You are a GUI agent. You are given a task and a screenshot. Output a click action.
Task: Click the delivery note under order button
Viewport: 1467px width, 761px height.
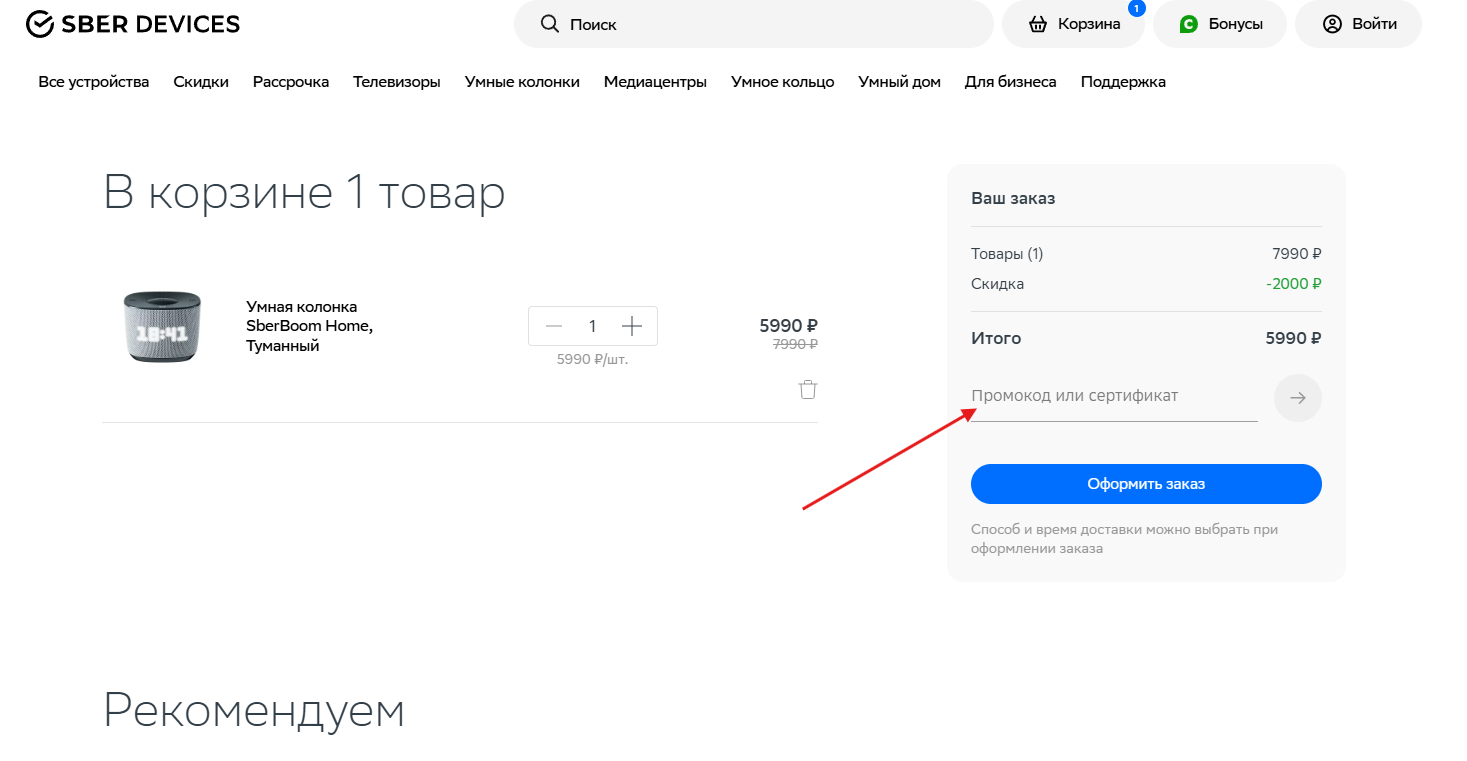pos(1125,539)
